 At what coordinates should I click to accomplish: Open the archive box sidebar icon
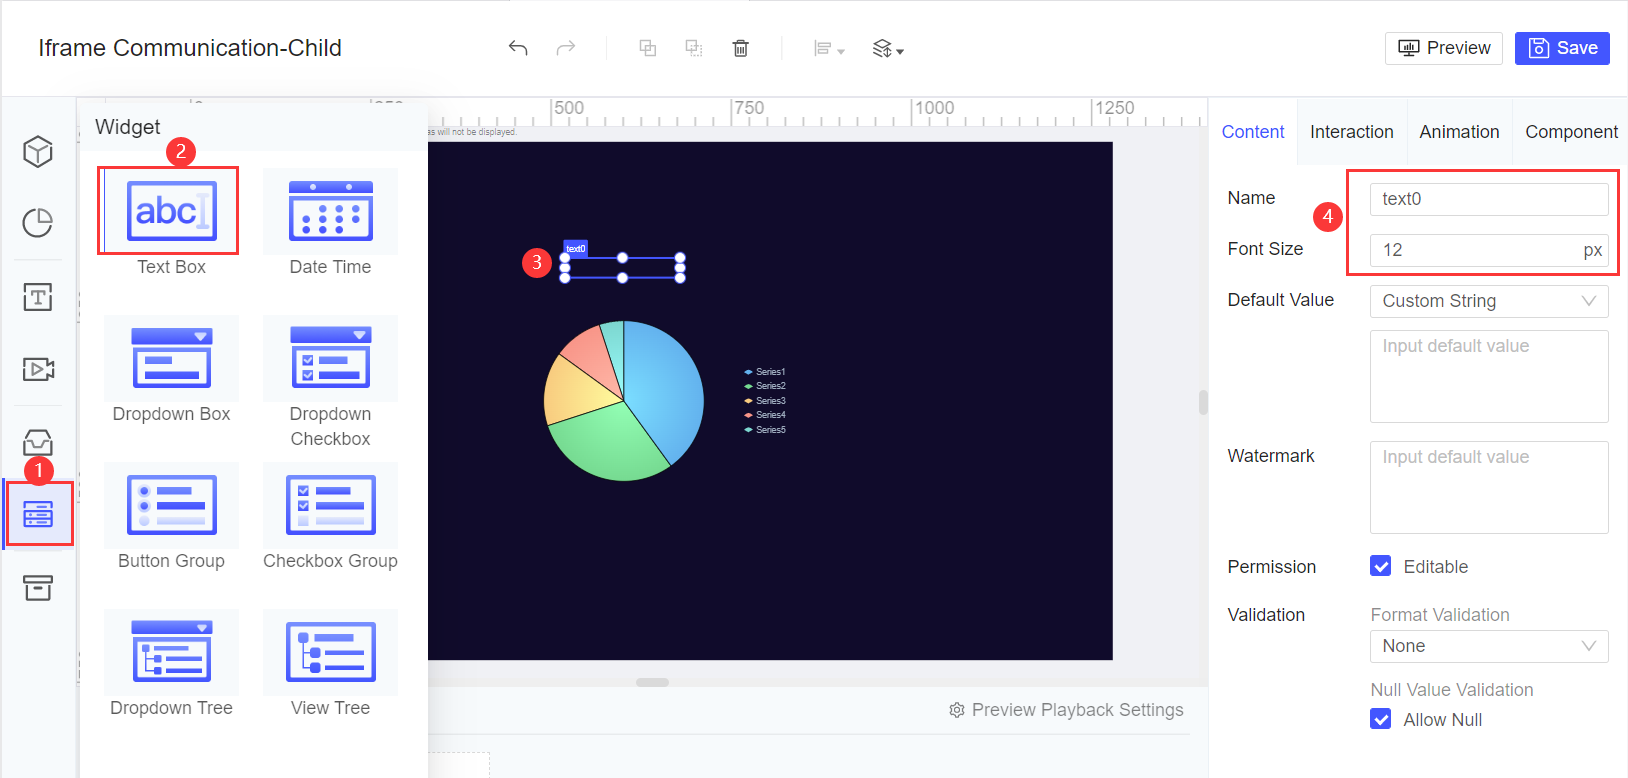coord(38,588)
